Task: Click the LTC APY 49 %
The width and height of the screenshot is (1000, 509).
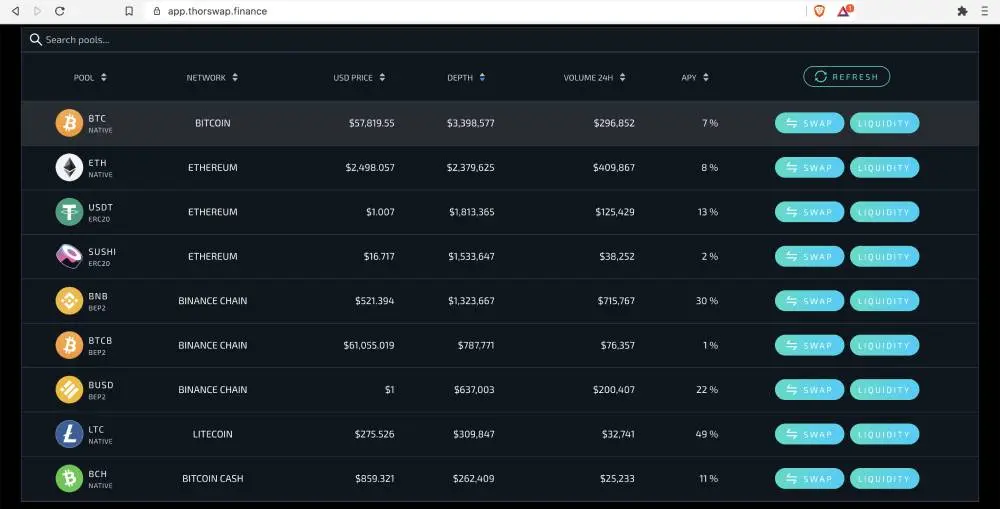Action: pos(707,434)
